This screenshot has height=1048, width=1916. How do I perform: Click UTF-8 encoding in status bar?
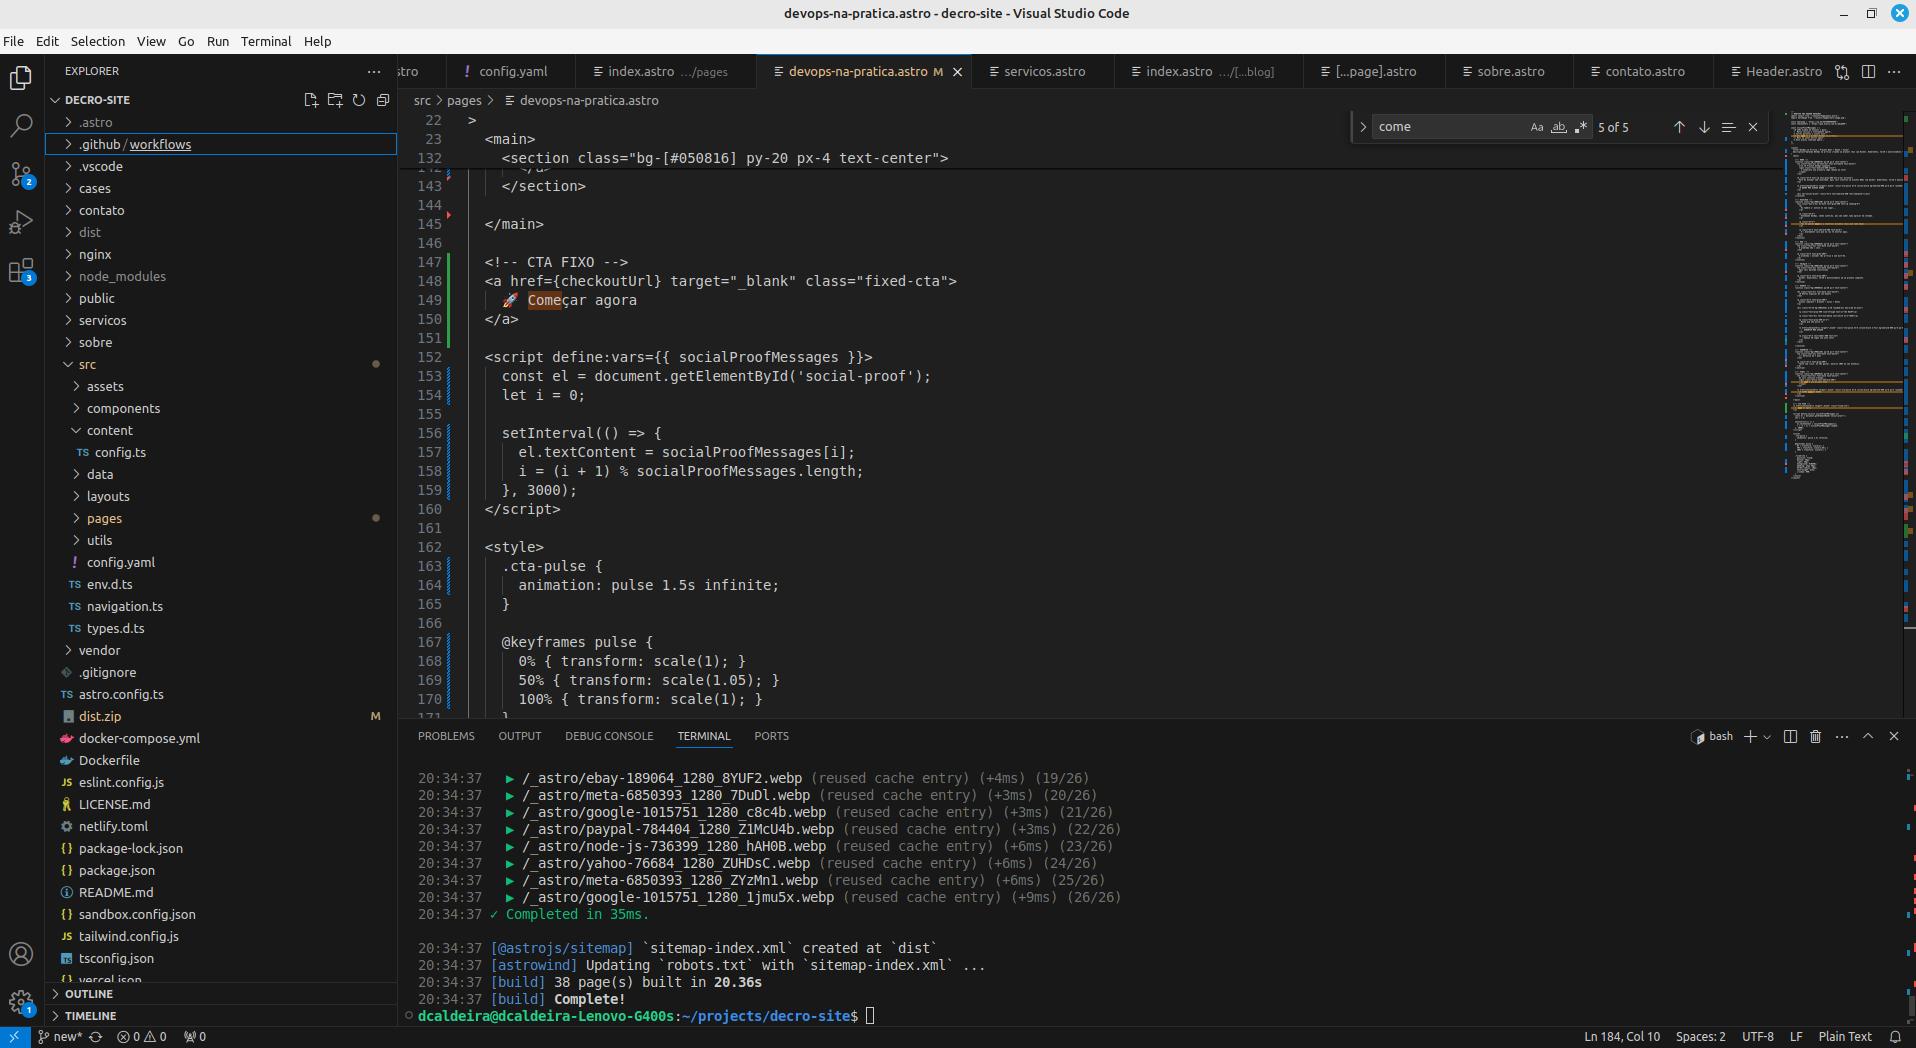[1758, 1037]
